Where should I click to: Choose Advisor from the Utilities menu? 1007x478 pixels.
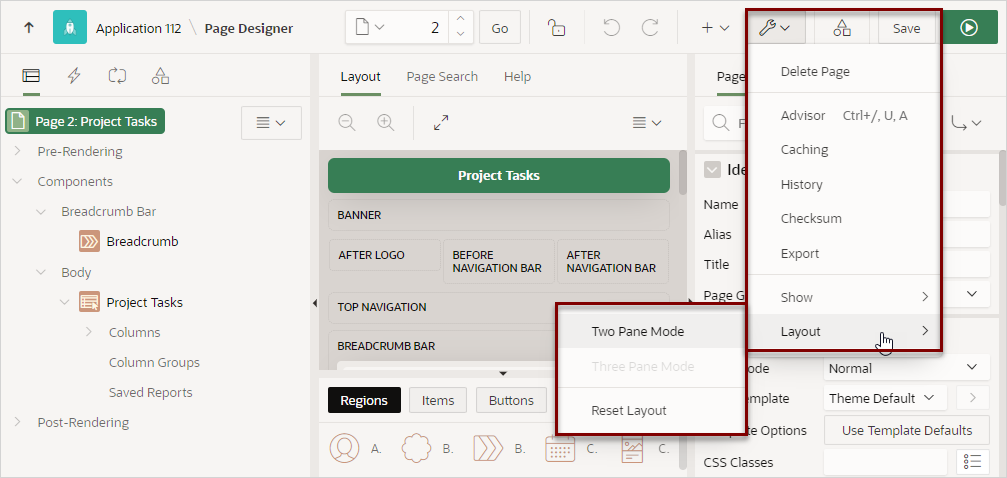(843, 116)
